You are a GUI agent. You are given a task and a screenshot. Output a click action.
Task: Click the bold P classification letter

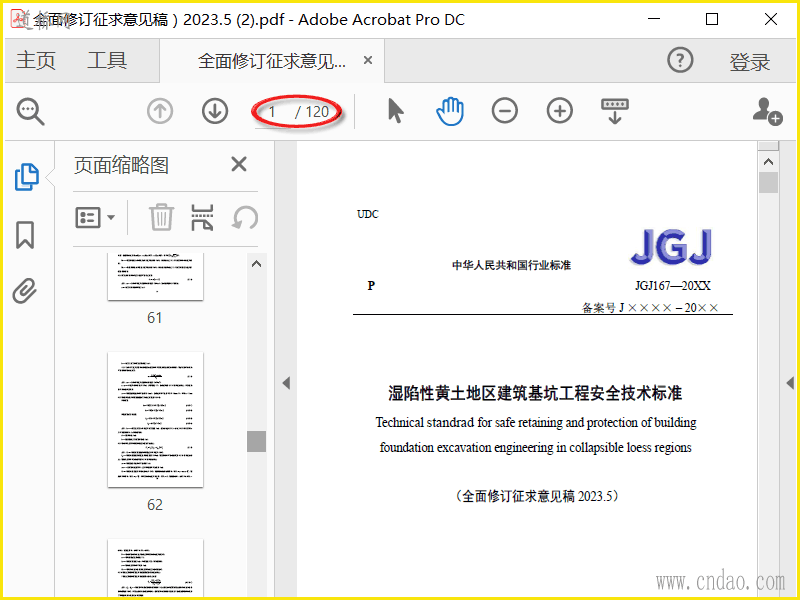coord(371,286)
